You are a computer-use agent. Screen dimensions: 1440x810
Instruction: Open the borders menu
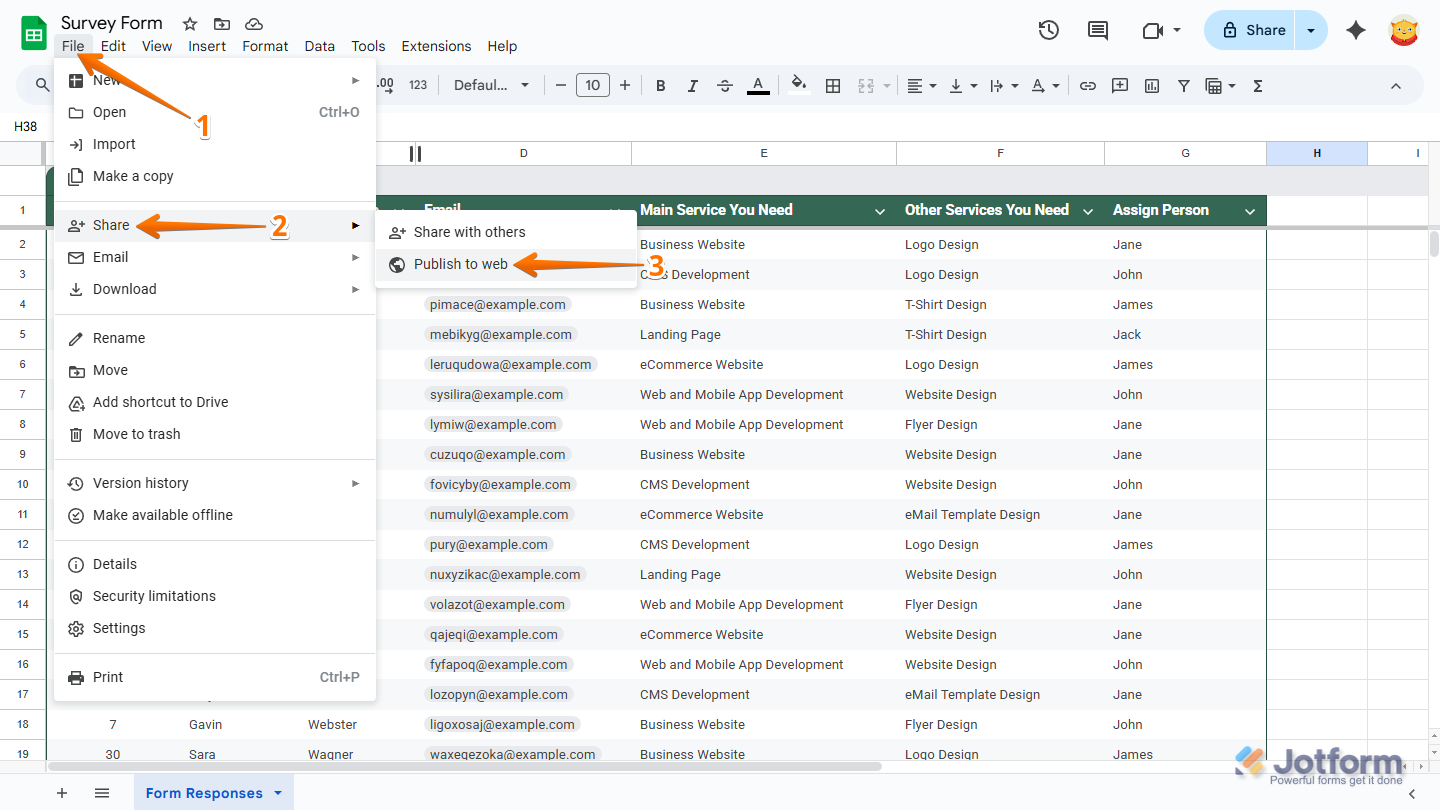[833, 85]
